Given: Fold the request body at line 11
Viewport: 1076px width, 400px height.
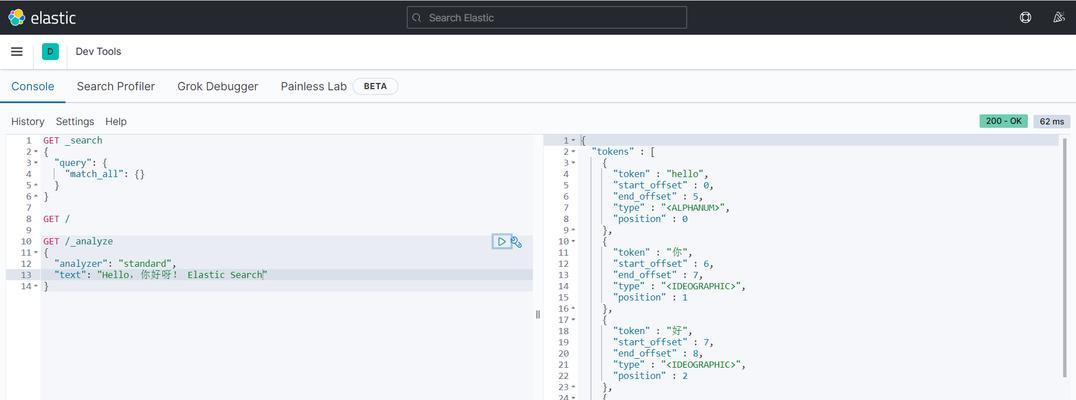Looking at the screenshot, I should (x=36, y=253).
